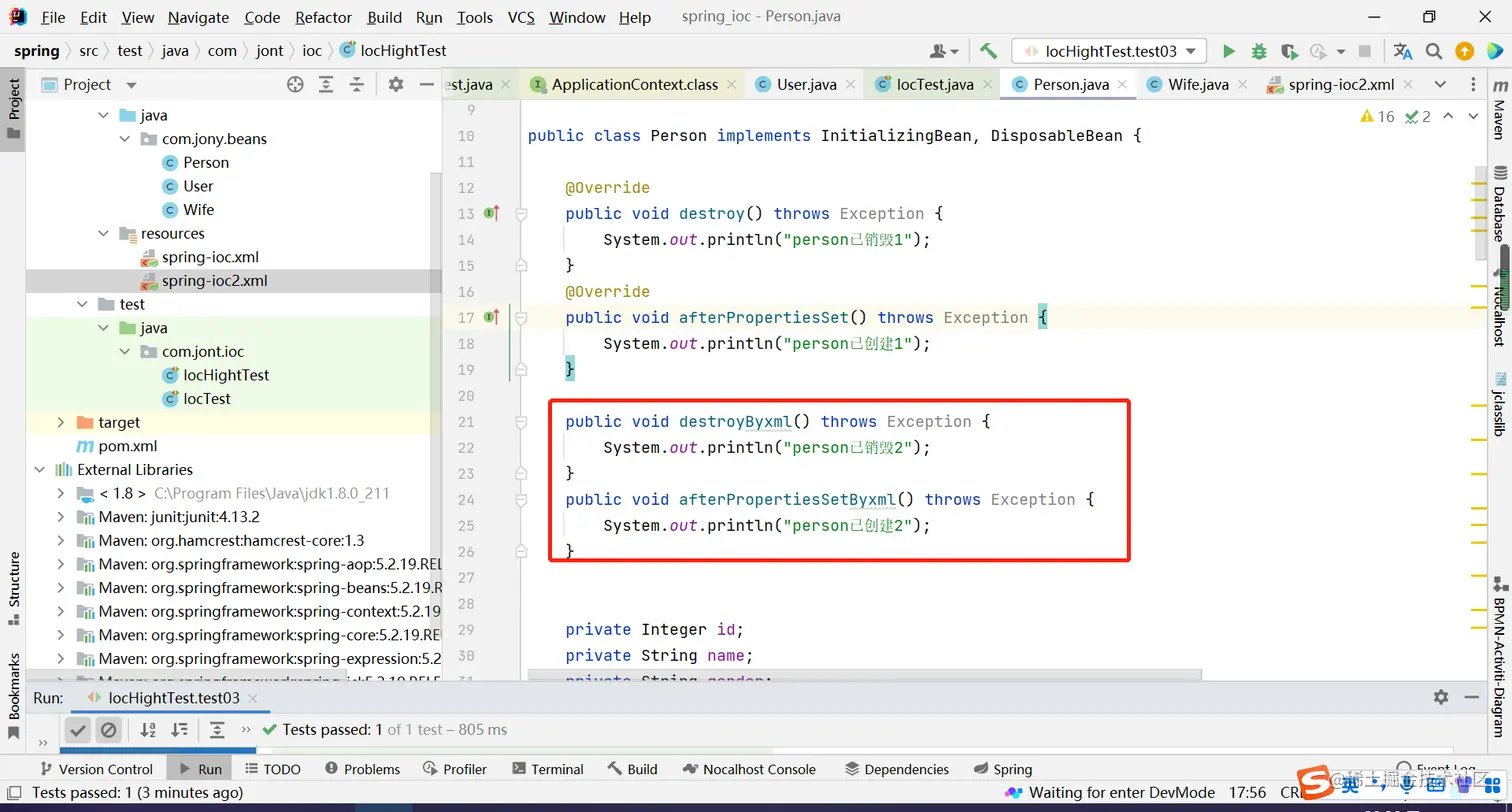Screen dimensions: 1512x812
Task: Open the user account dropdown
Action: 944,51
